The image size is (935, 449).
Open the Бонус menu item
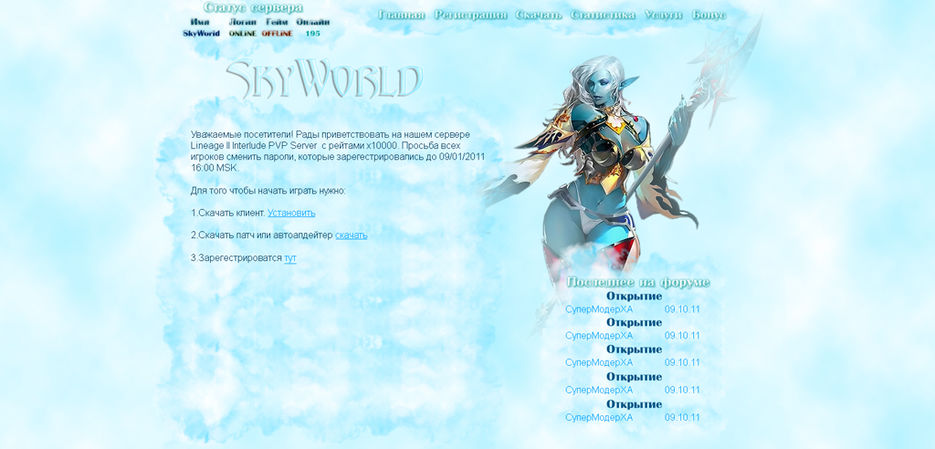[709, 15]
